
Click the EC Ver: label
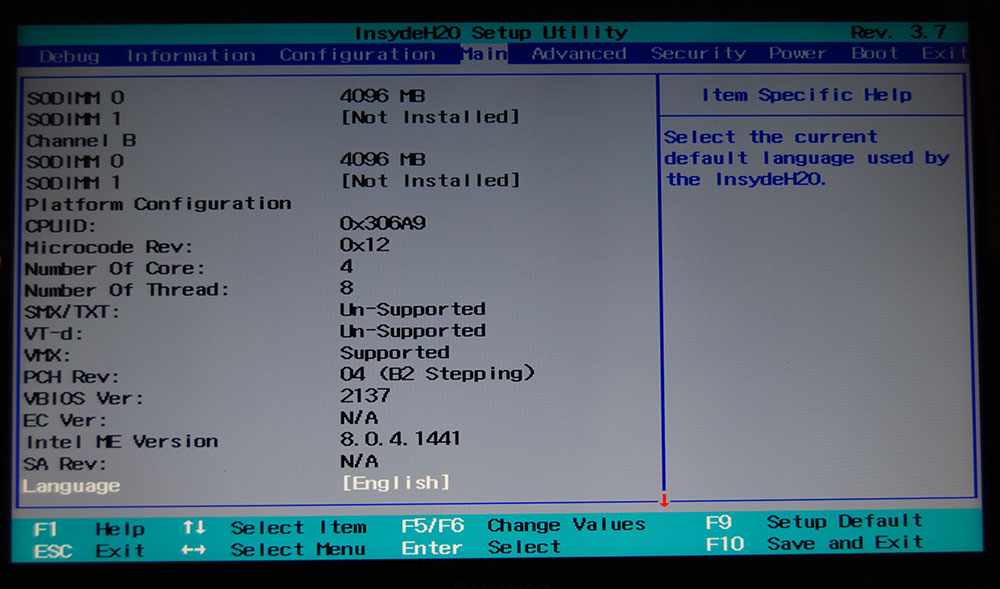click(x=65, y=421)
